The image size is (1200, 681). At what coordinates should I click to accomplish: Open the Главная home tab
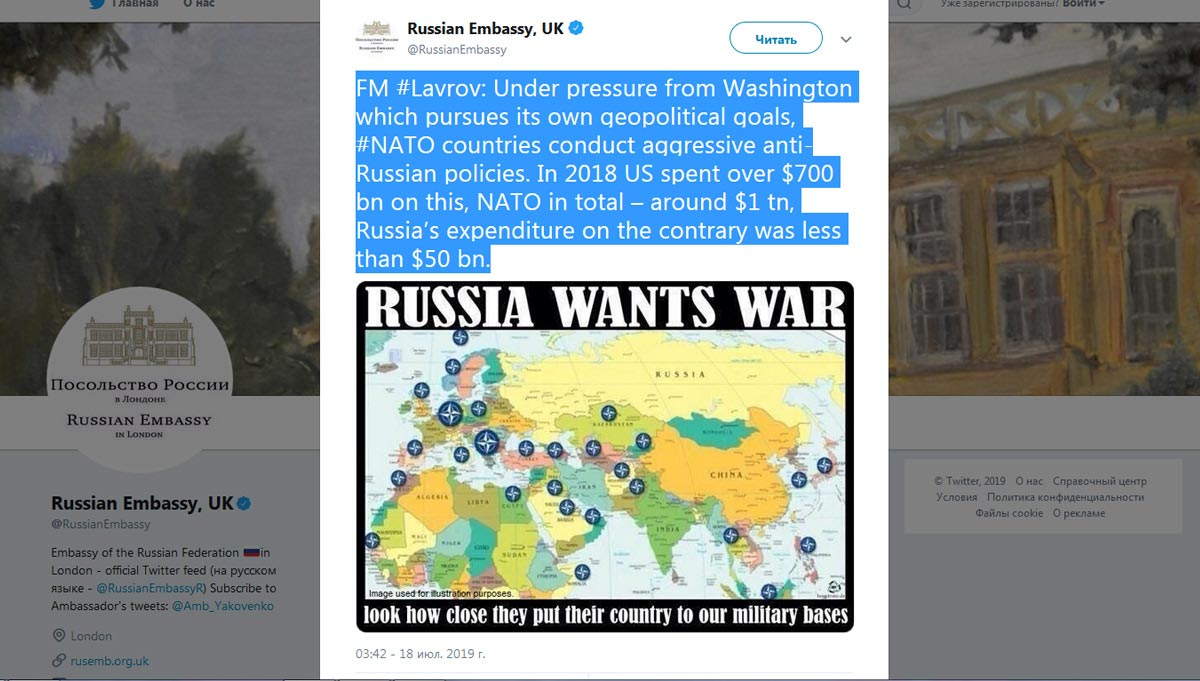pos(135,4)
